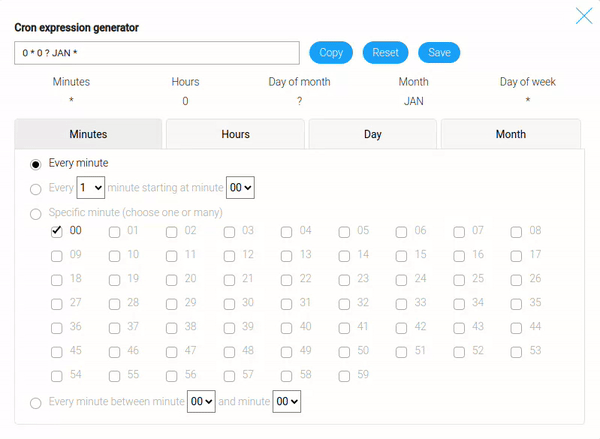Select the Every minute radio option

pyautogui.click(x=37, y=163)
